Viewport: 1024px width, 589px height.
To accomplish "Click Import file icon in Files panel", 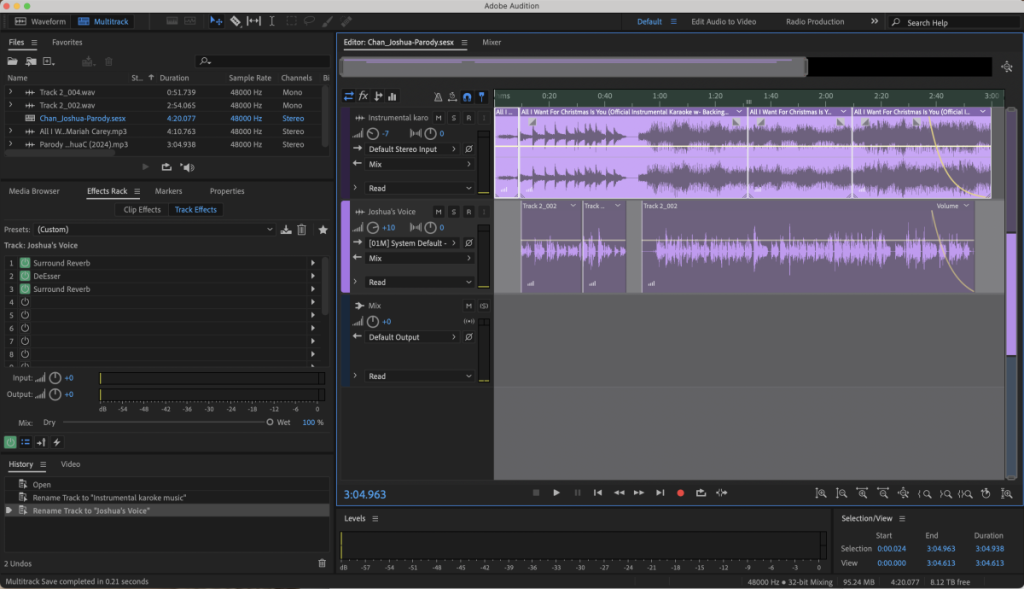I will 31,61.
